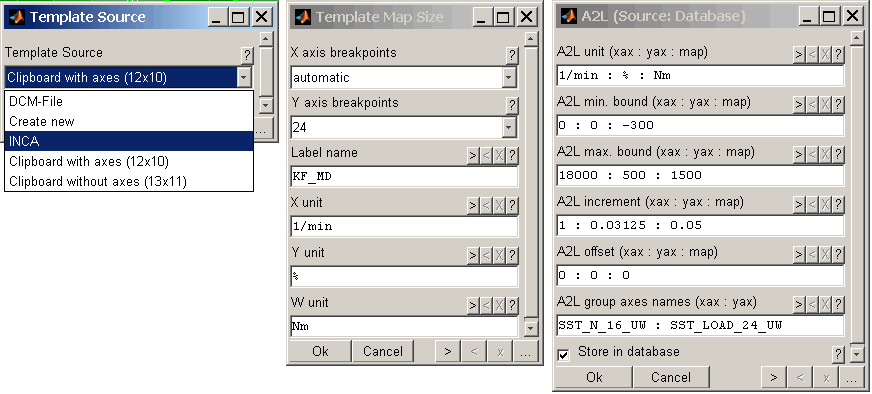The height and width of the screenshot is (394, 872).
Task: Click scroll-down arrow in Template Map Size
Action: (531, 328)
